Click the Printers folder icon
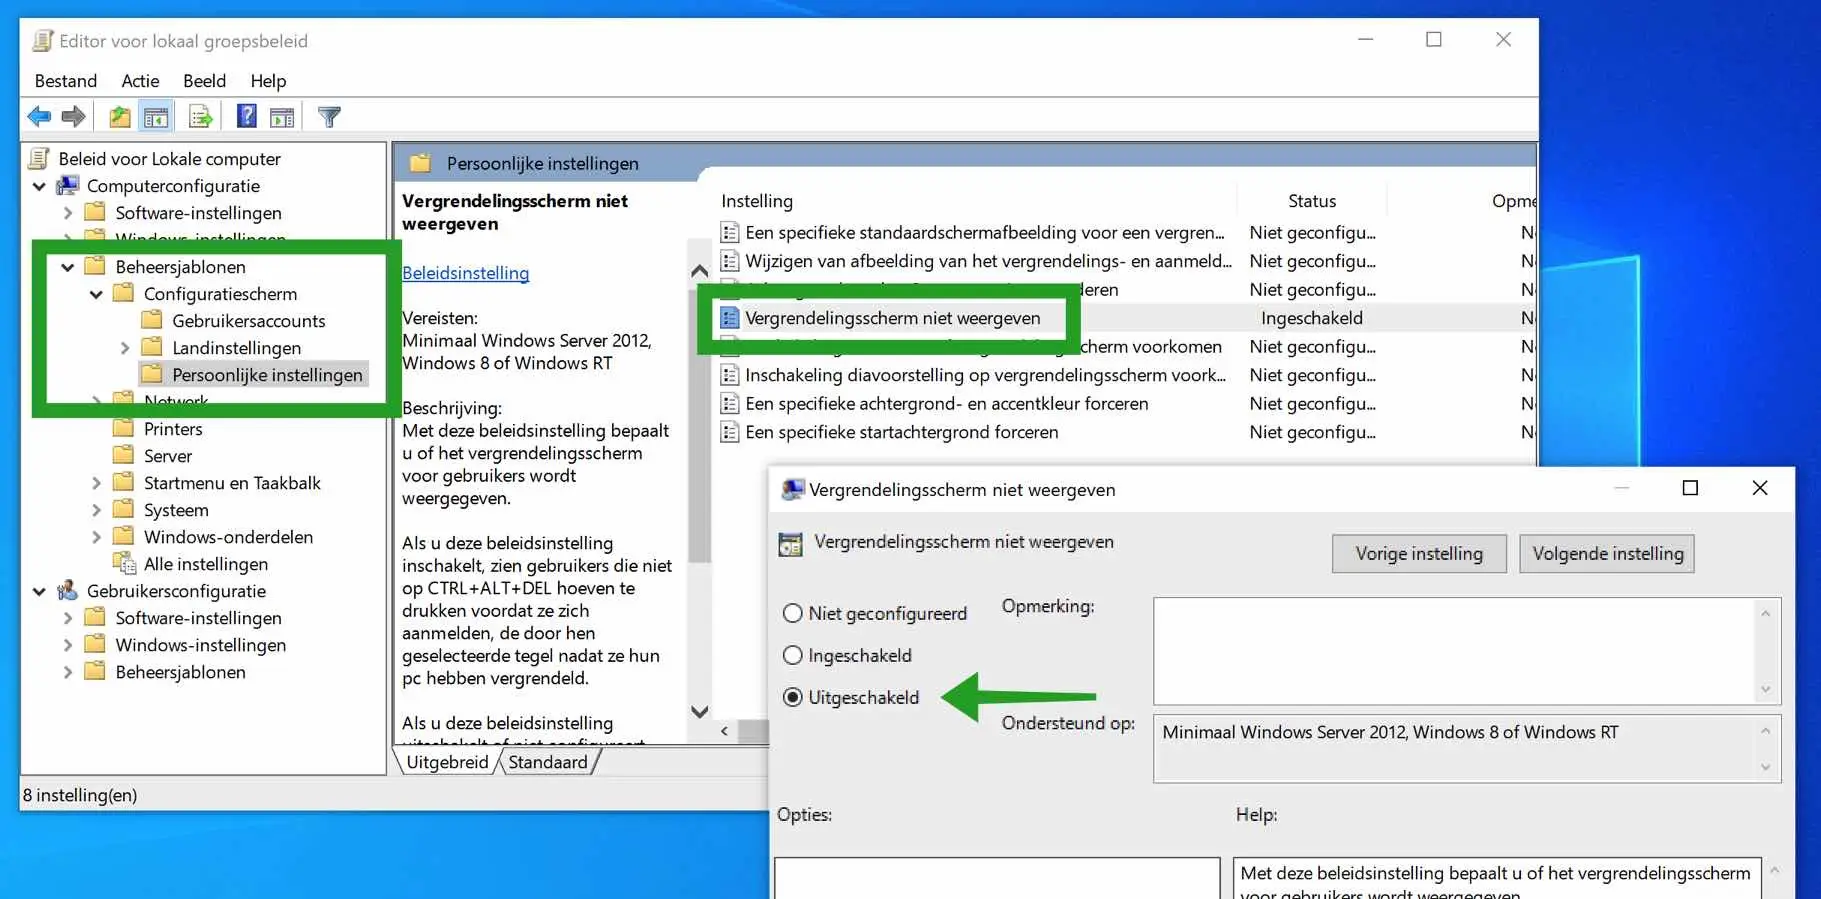This screenshot has width=1821, height=899. (x=124, y=428)
